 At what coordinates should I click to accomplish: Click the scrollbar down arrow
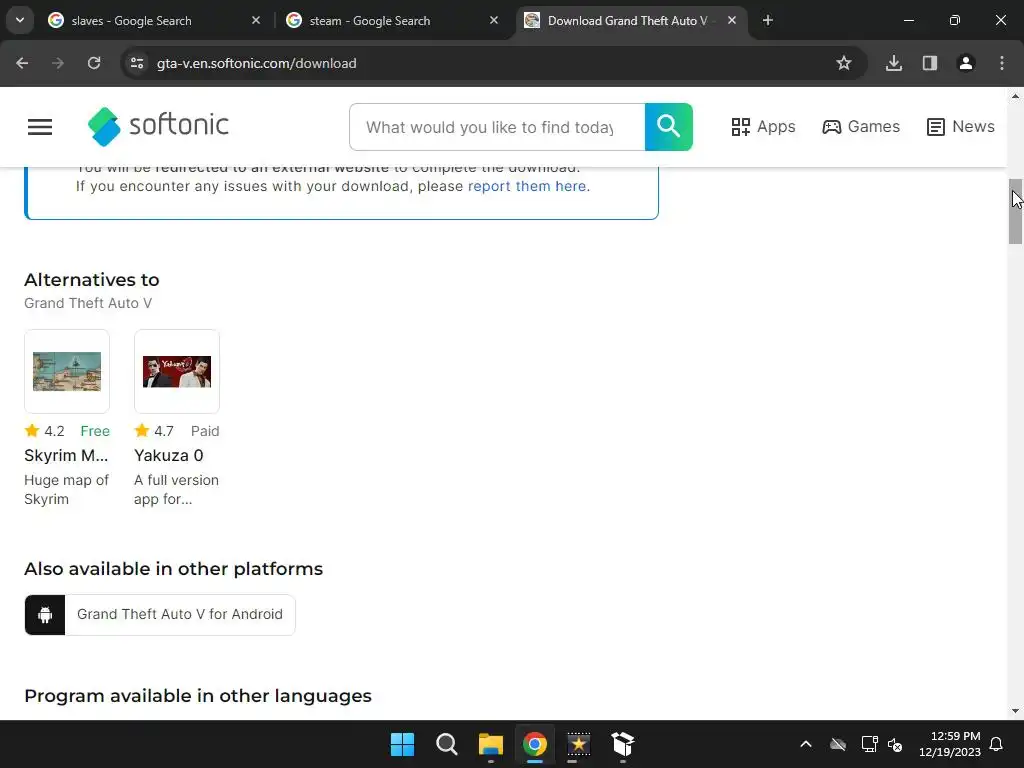(1016, 711)
